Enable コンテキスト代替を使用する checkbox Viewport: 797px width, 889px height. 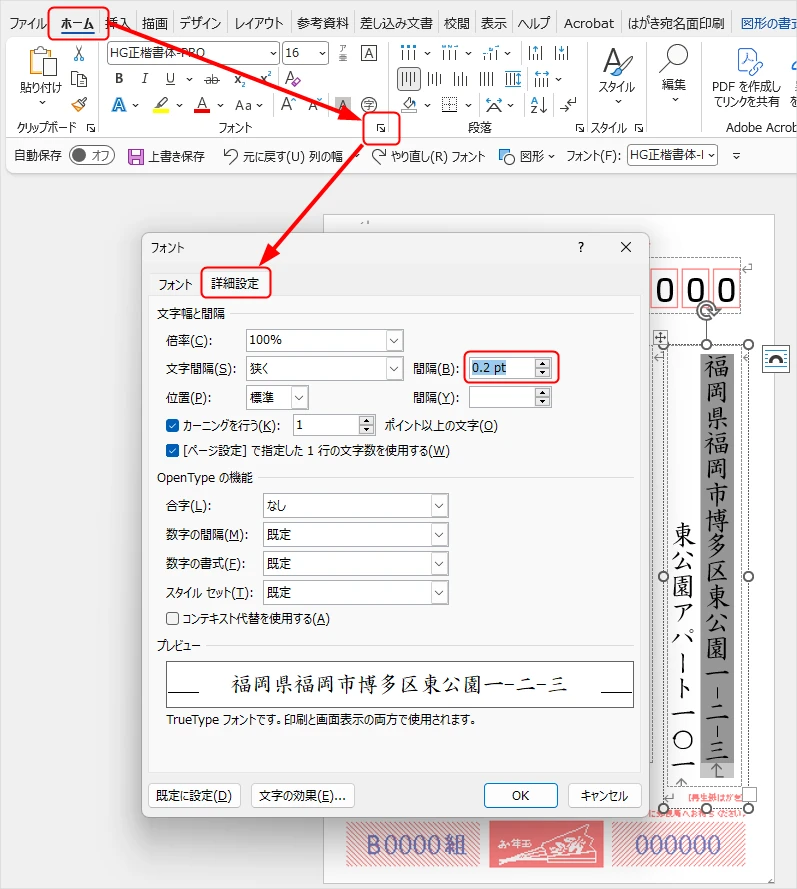(172, 618)
